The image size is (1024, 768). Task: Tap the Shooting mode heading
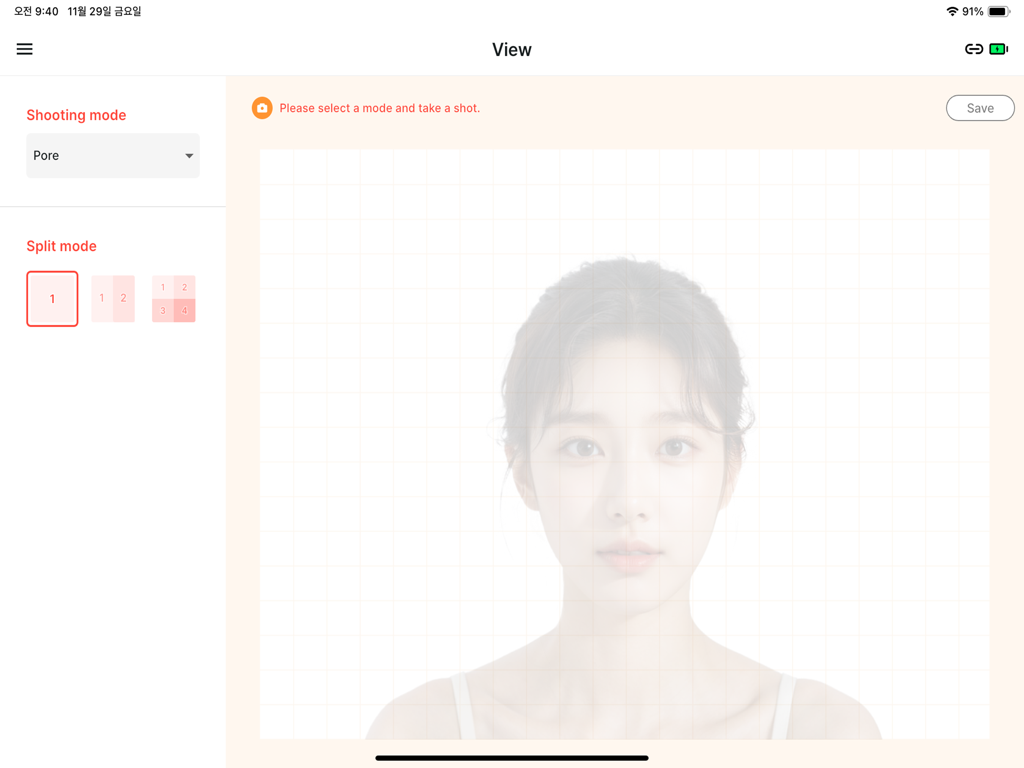click(x=76, y=115)
